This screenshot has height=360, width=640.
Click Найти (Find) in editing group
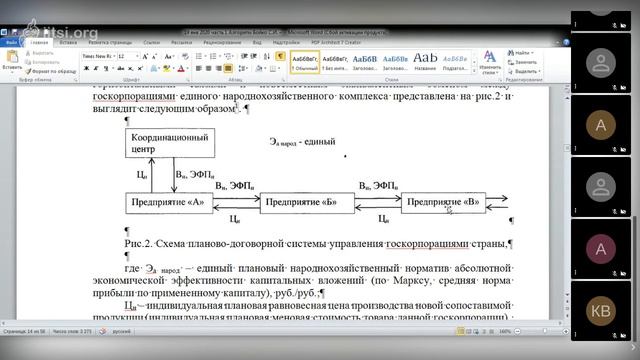click(x=521, y=53)
